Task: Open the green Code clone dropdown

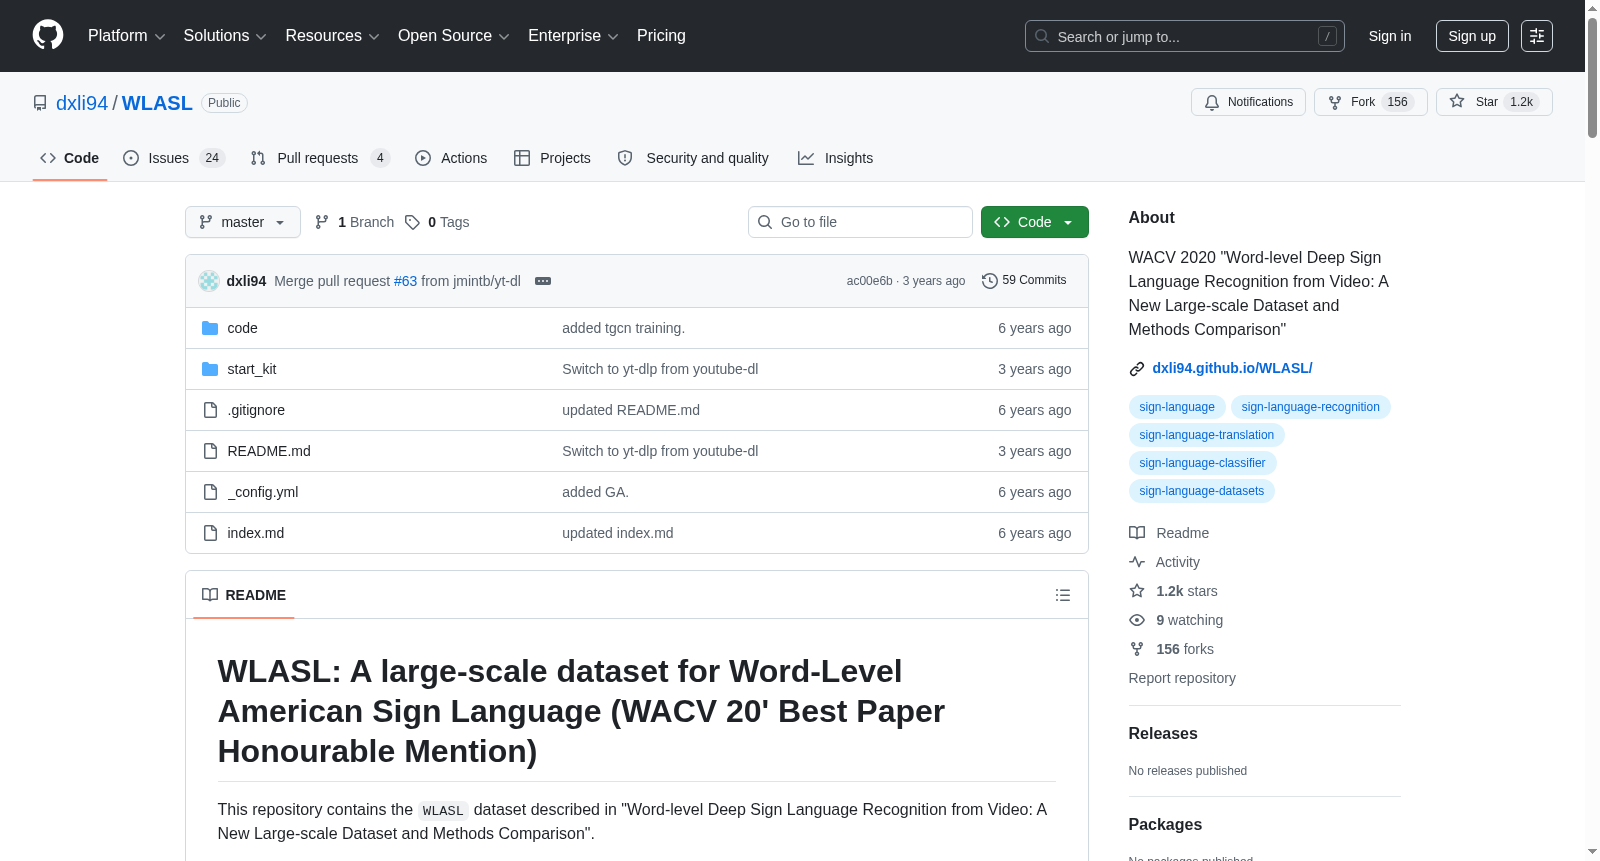Action: click(x=1035, y=222)
